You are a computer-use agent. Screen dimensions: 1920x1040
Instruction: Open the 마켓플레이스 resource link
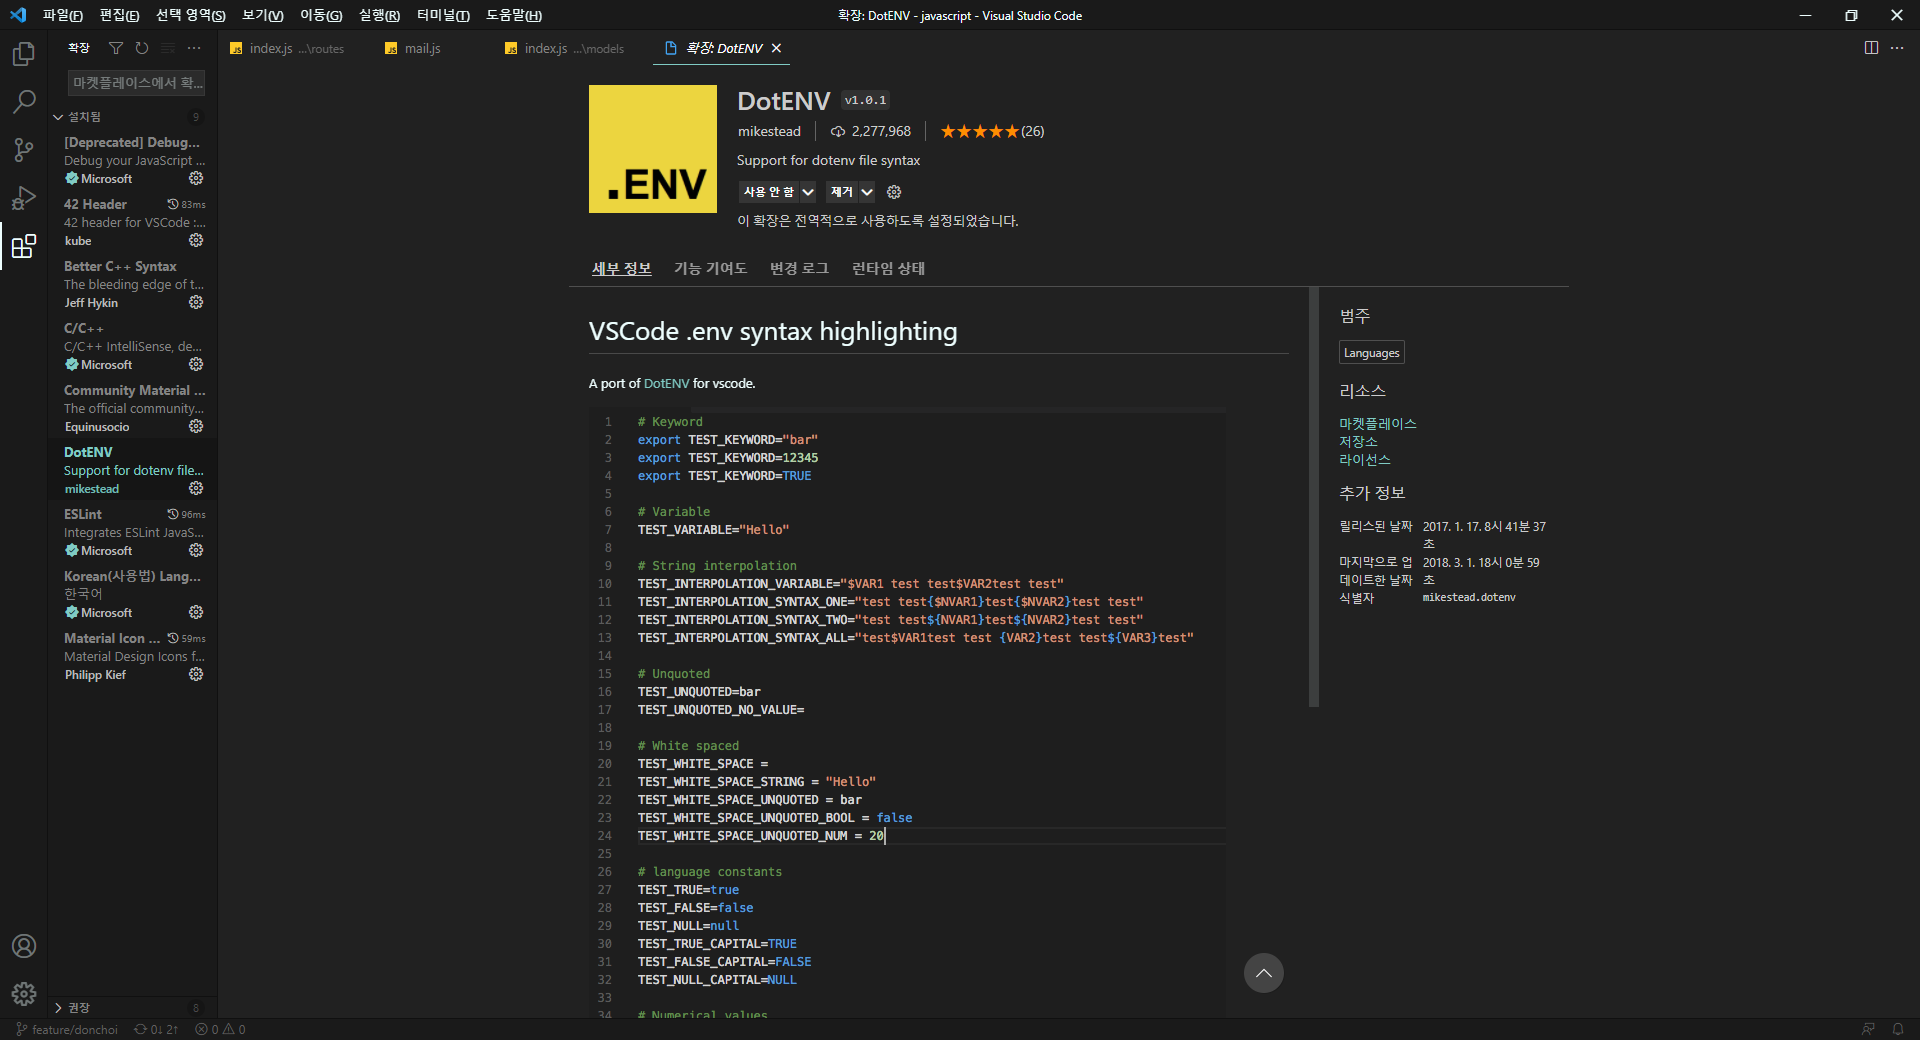pyautogui.click(x=1378, y=424)
